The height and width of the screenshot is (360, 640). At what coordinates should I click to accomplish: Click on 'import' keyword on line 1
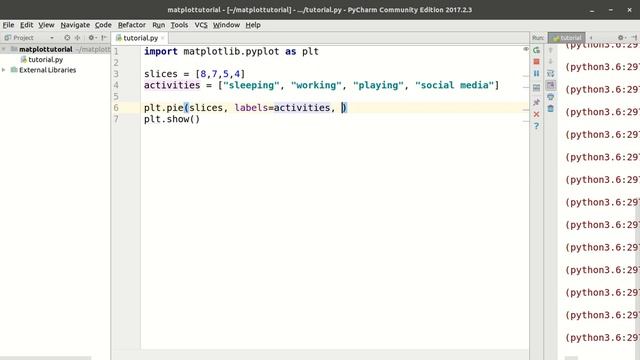point(160,51)
